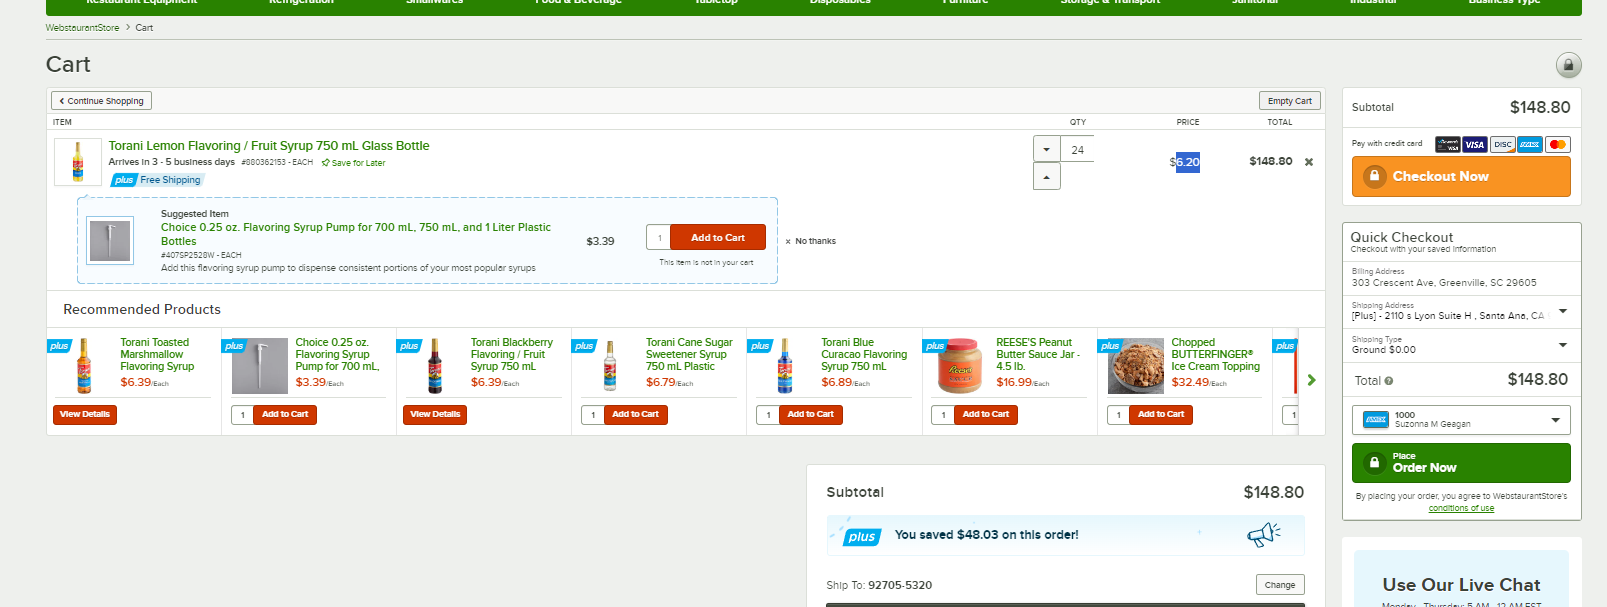The height and width of the screenshot is (607, 1607).
Task: Click the Discover card icon
Action: [x=1502, y=144]
